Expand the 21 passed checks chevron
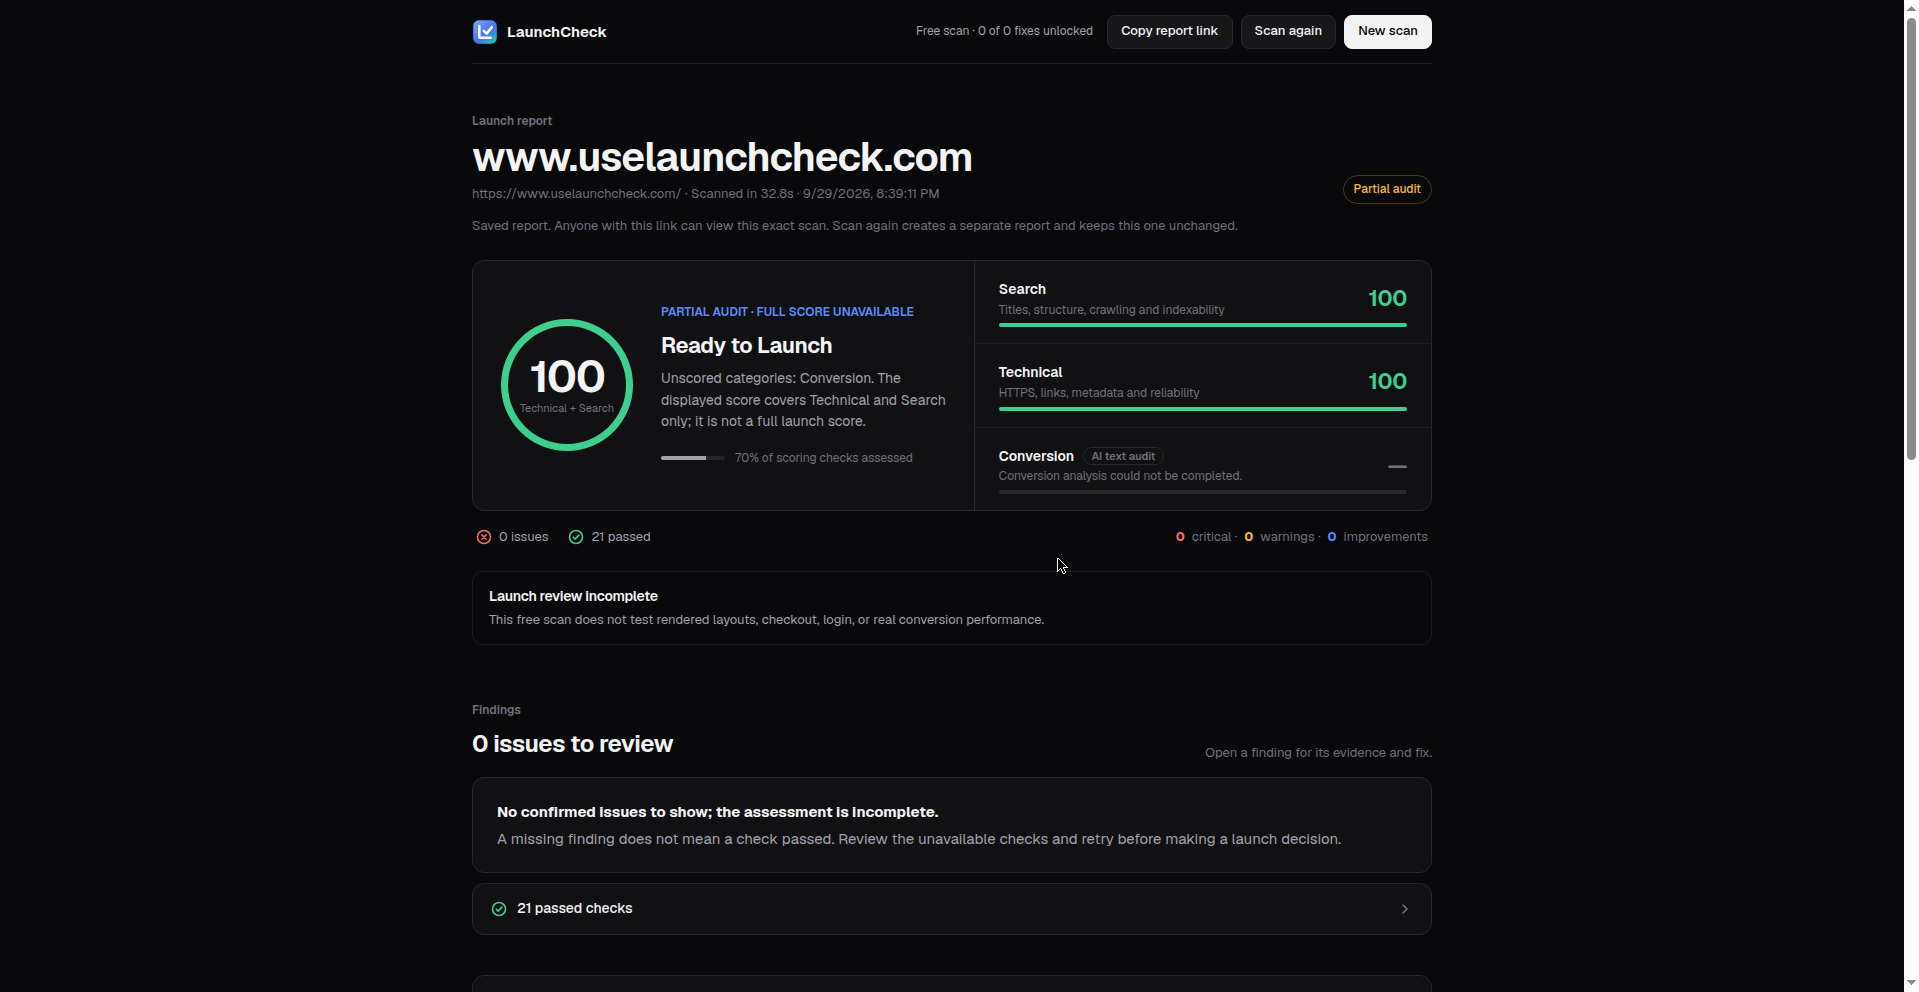Screen dimensions: 1919x992 click(1405, 909)
